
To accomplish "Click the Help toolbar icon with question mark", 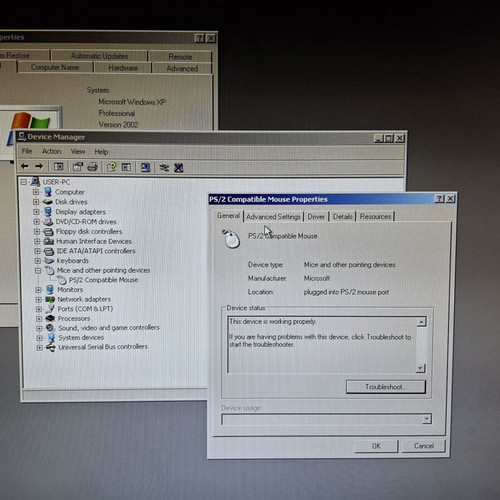I will click(111, 167).
